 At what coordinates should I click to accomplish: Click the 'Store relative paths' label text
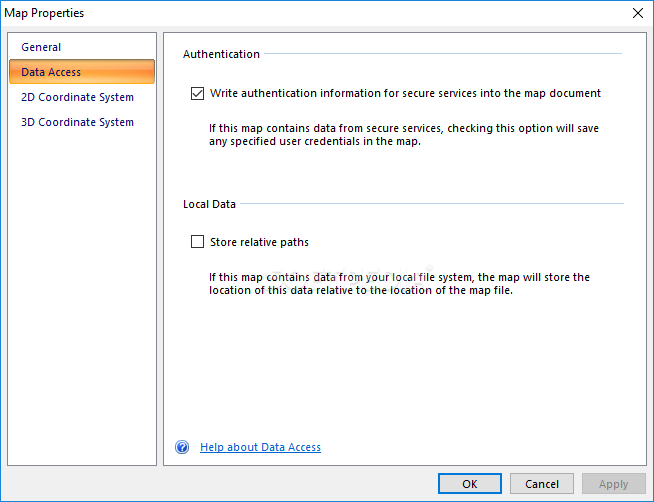coord(259,242)
